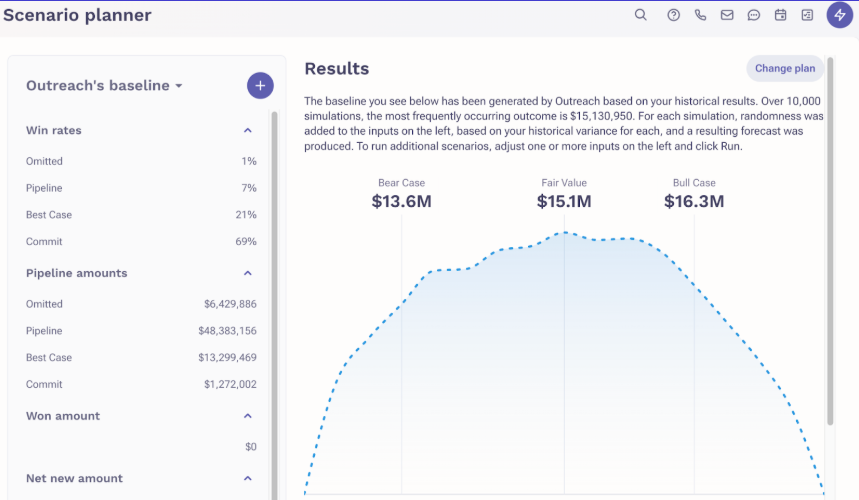Click the purple lightning bolt button
This screenshot has width=859, height=500.
pos(839,15)
